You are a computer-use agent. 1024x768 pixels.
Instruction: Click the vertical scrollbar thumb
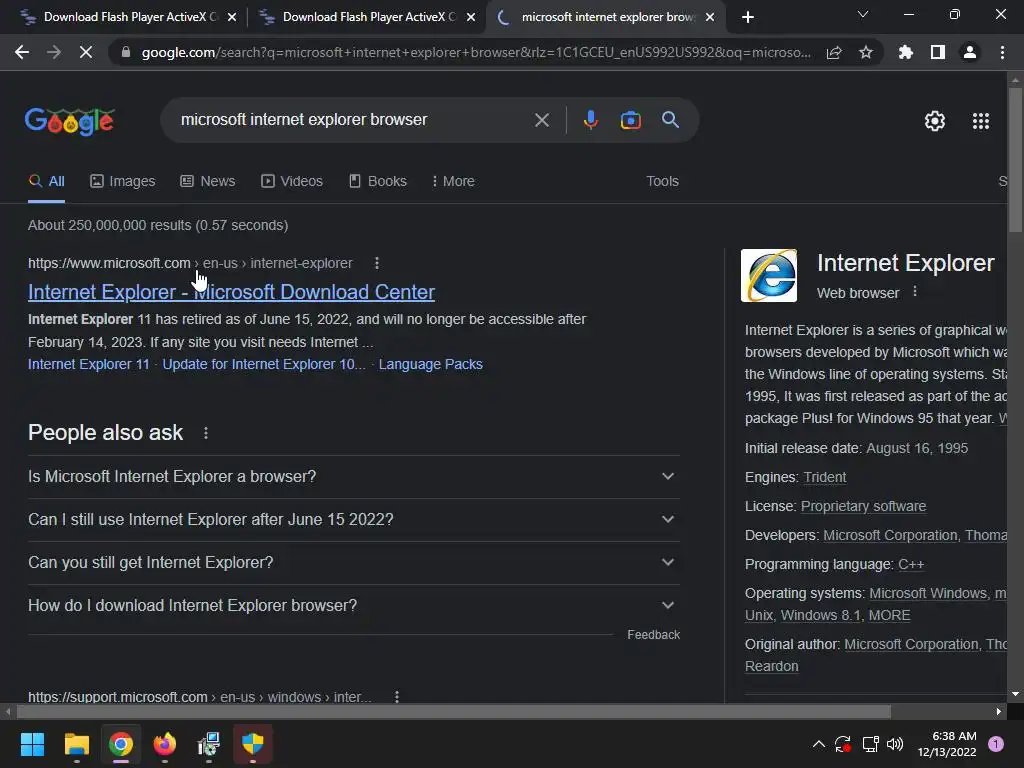1015,160
